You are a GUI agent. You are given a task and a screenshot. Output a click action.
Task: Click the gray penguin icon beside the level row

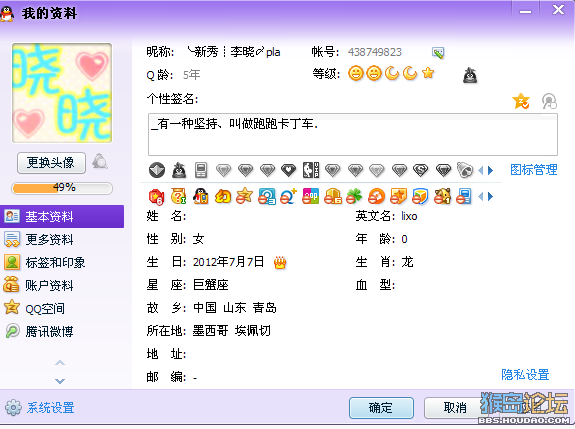click(470, 76)
